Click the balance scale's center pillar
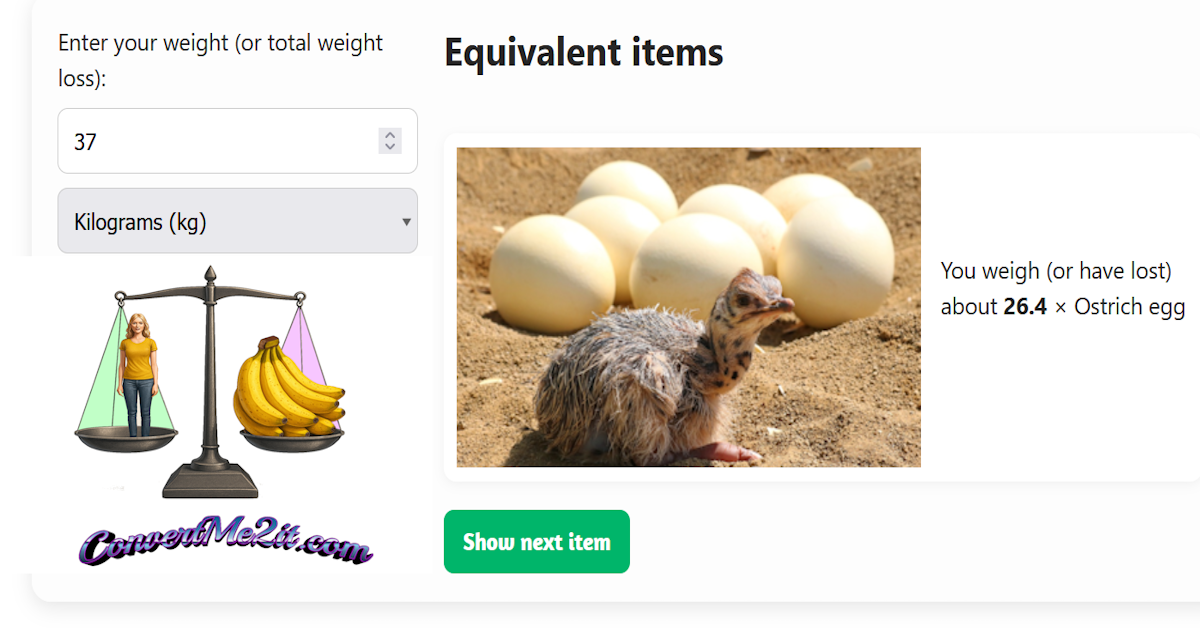Viewport: 1200px width, 628px height. pos(210,380)
